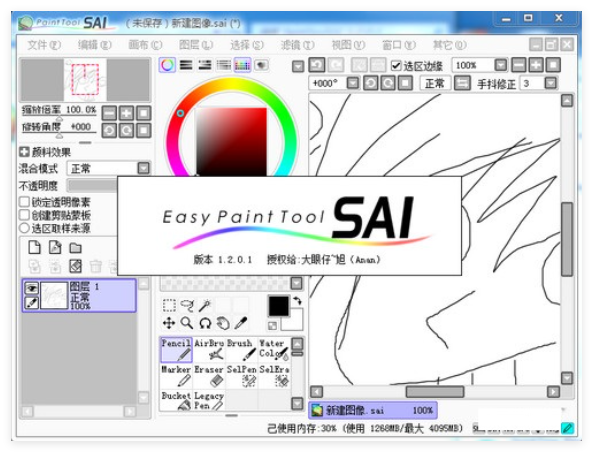Select the Water Color tool
593x452 pixels.
click(274, 350)
